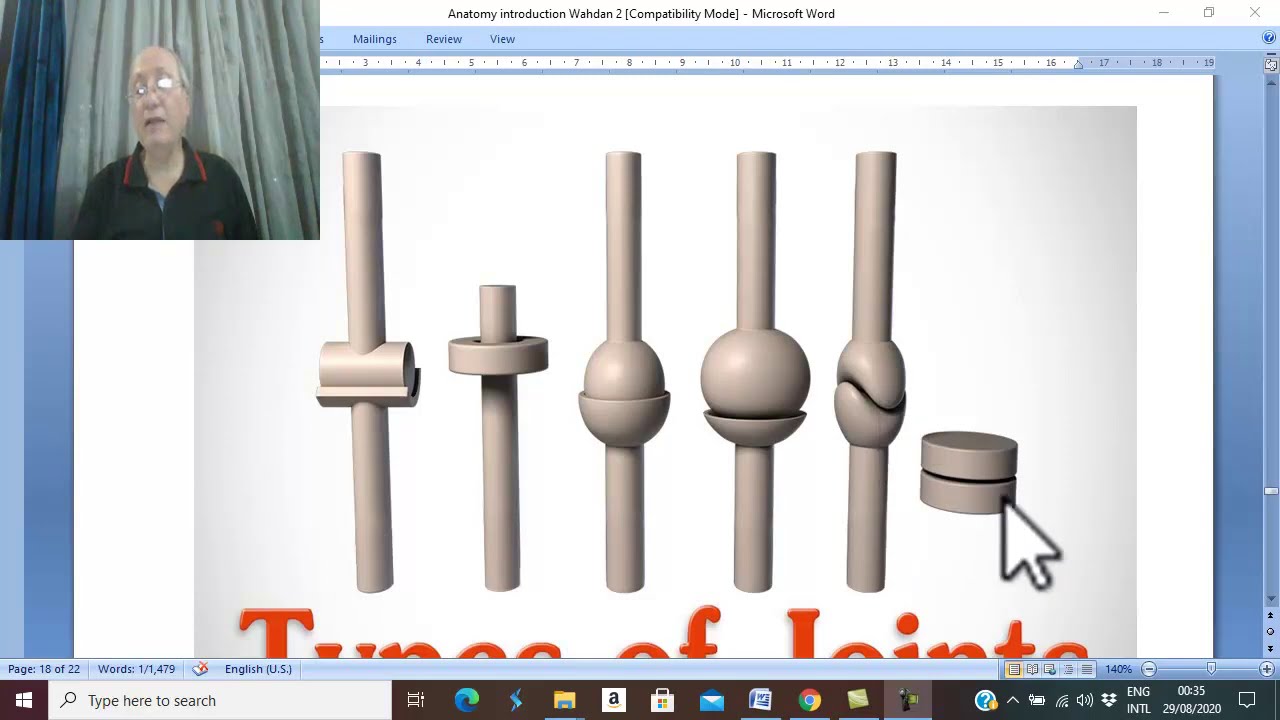Click the Get Help tray icon
Screen dimensions: 1280x720
coord(986,700)
